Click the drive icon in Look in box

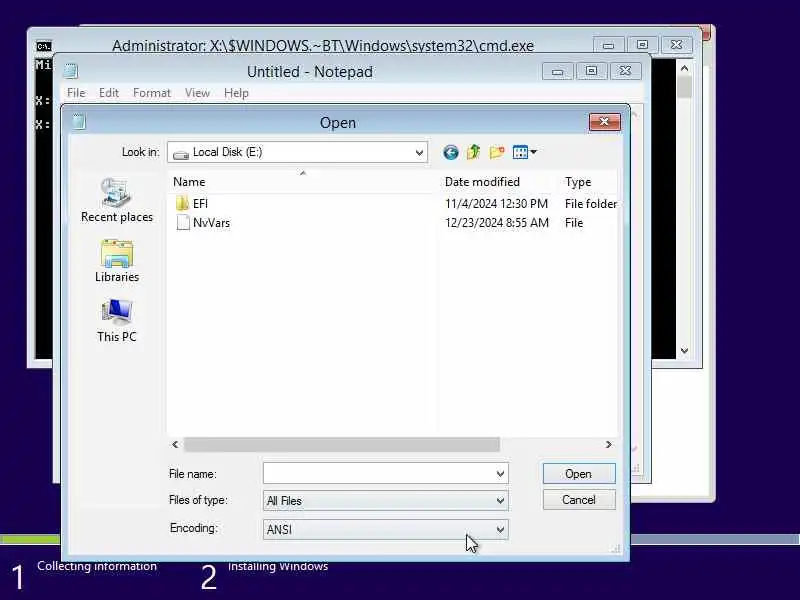point(181,153)
